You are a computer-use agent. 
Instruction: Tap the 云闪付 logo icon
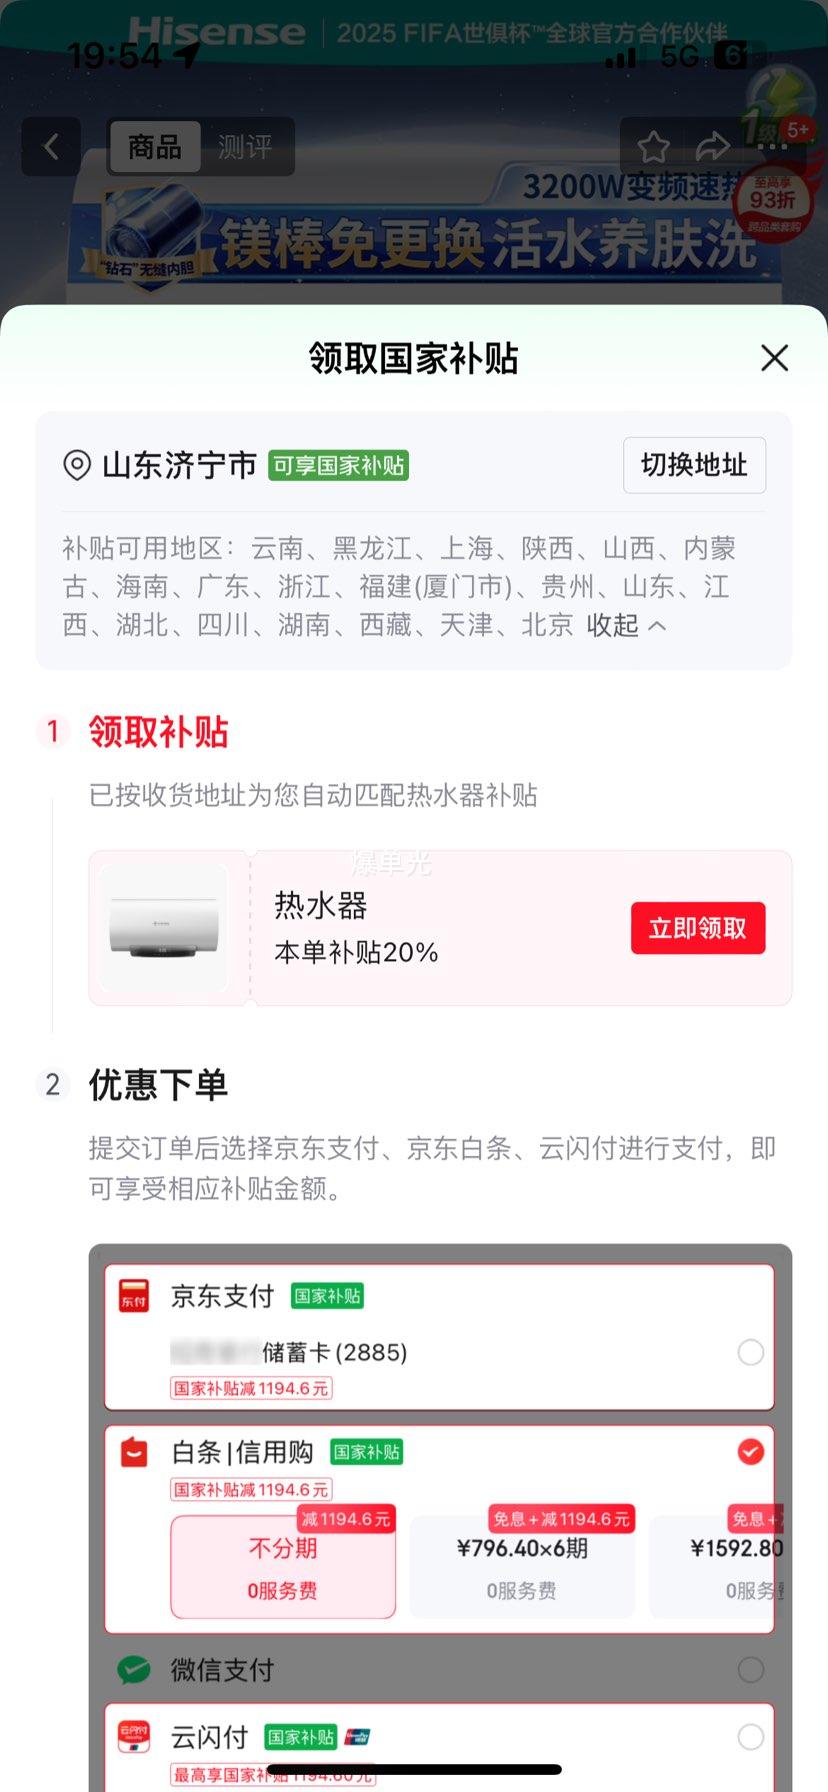(x=134, y=1737)
